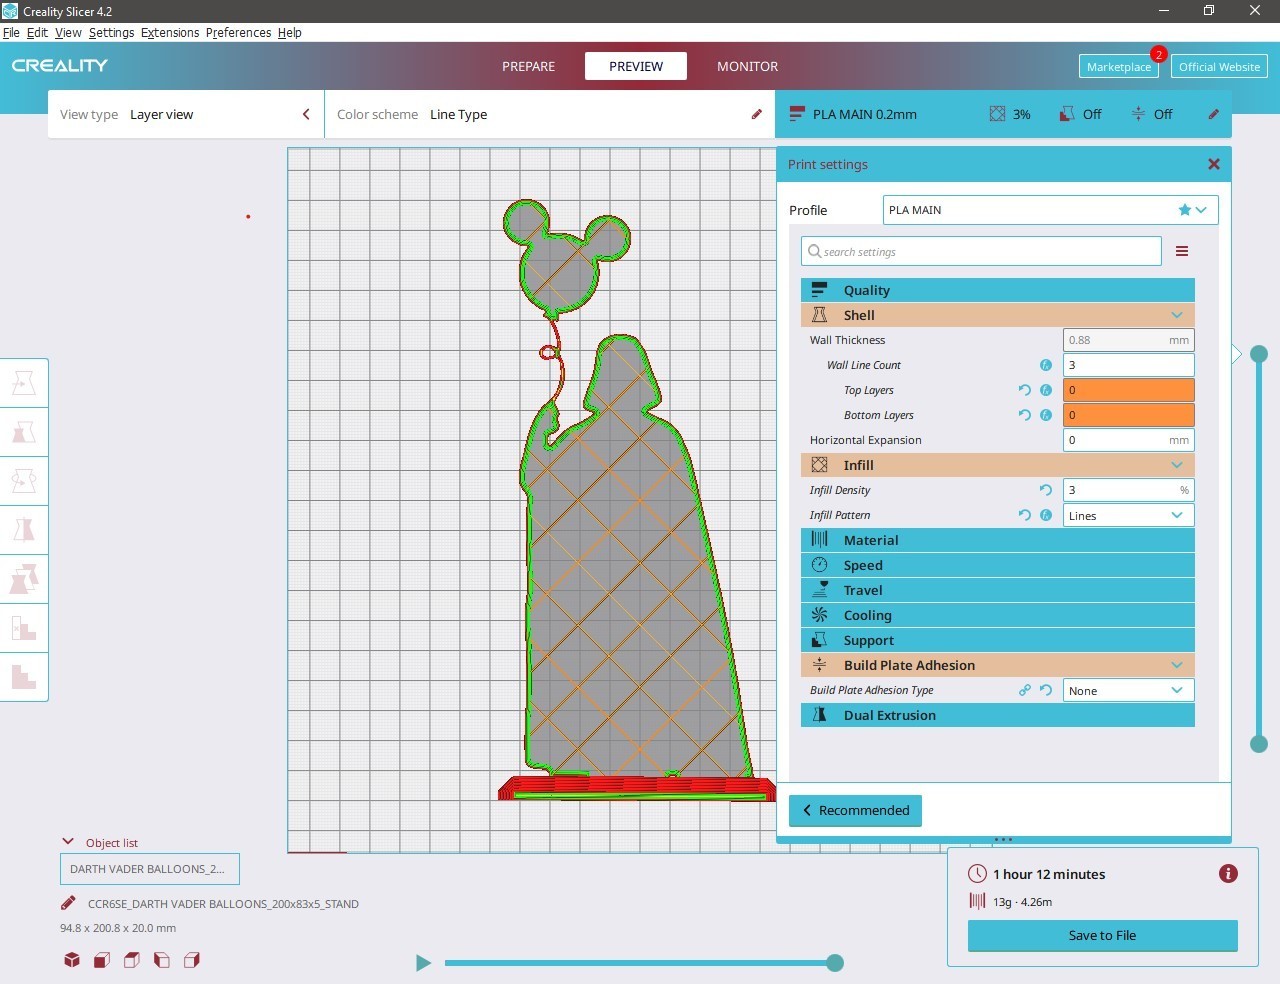Collapse the Shell settings section
Viewport: 1280px width, 984px height.
(x=998, y=315)
